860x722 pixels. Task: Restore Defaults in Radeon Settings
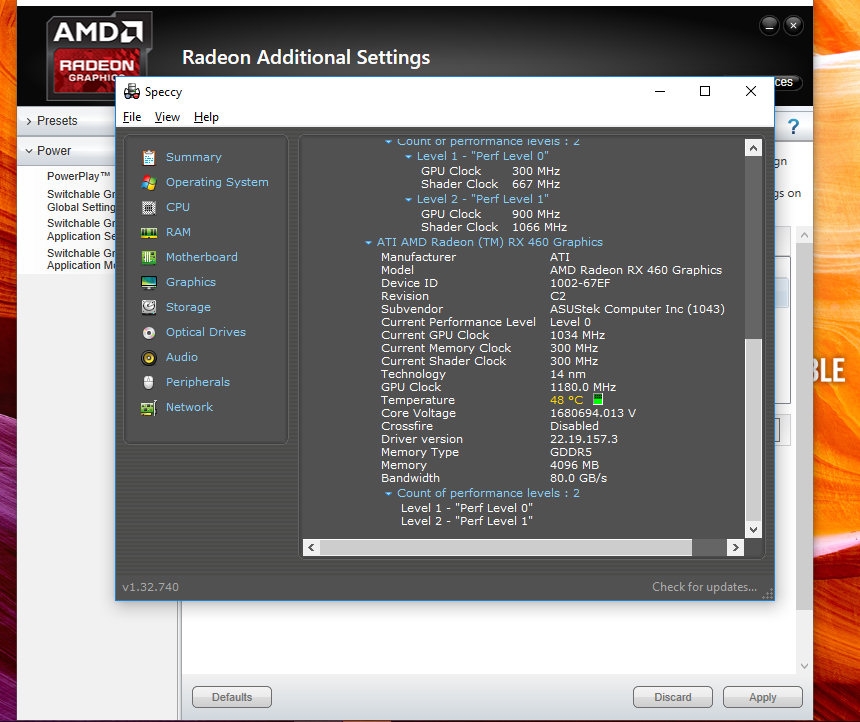tap(231, 697)
